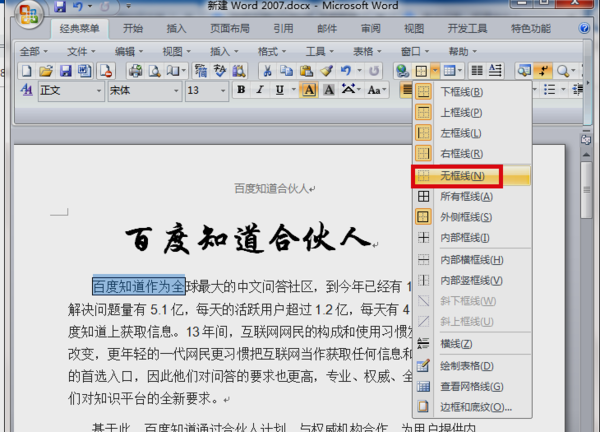Image resolution: width=600 pixels, height=432 pixels.
Task: Toggle Bold formatting
Action: [241, 90]
